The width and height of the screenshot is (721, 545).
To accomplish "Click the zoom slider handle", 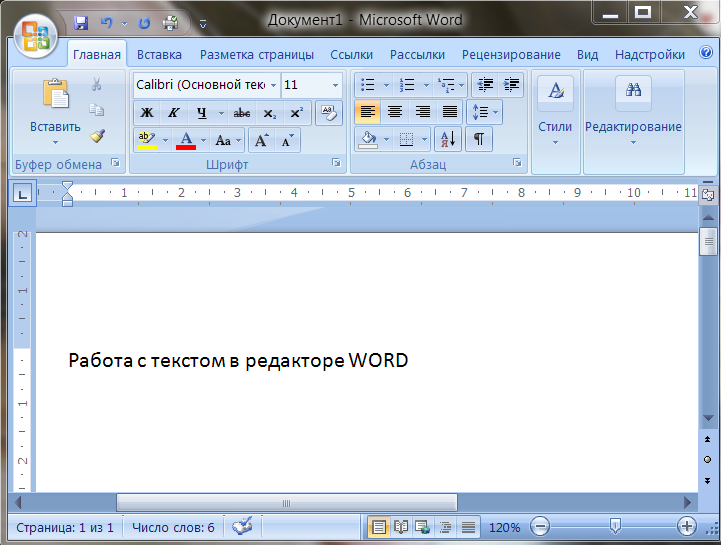I will (615, 525).
